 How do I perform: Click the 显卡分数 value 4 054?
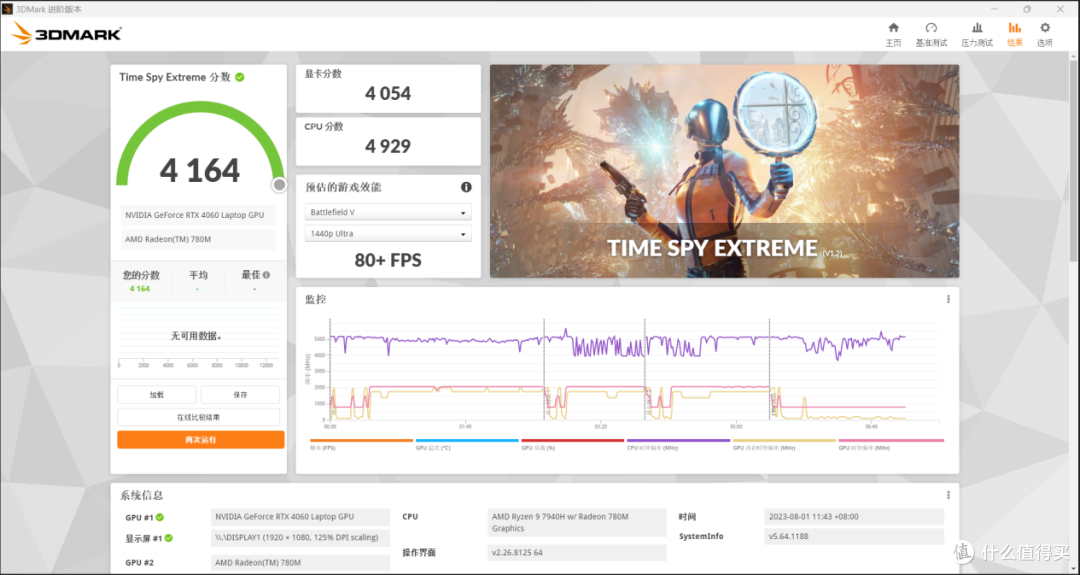(388, 94)
